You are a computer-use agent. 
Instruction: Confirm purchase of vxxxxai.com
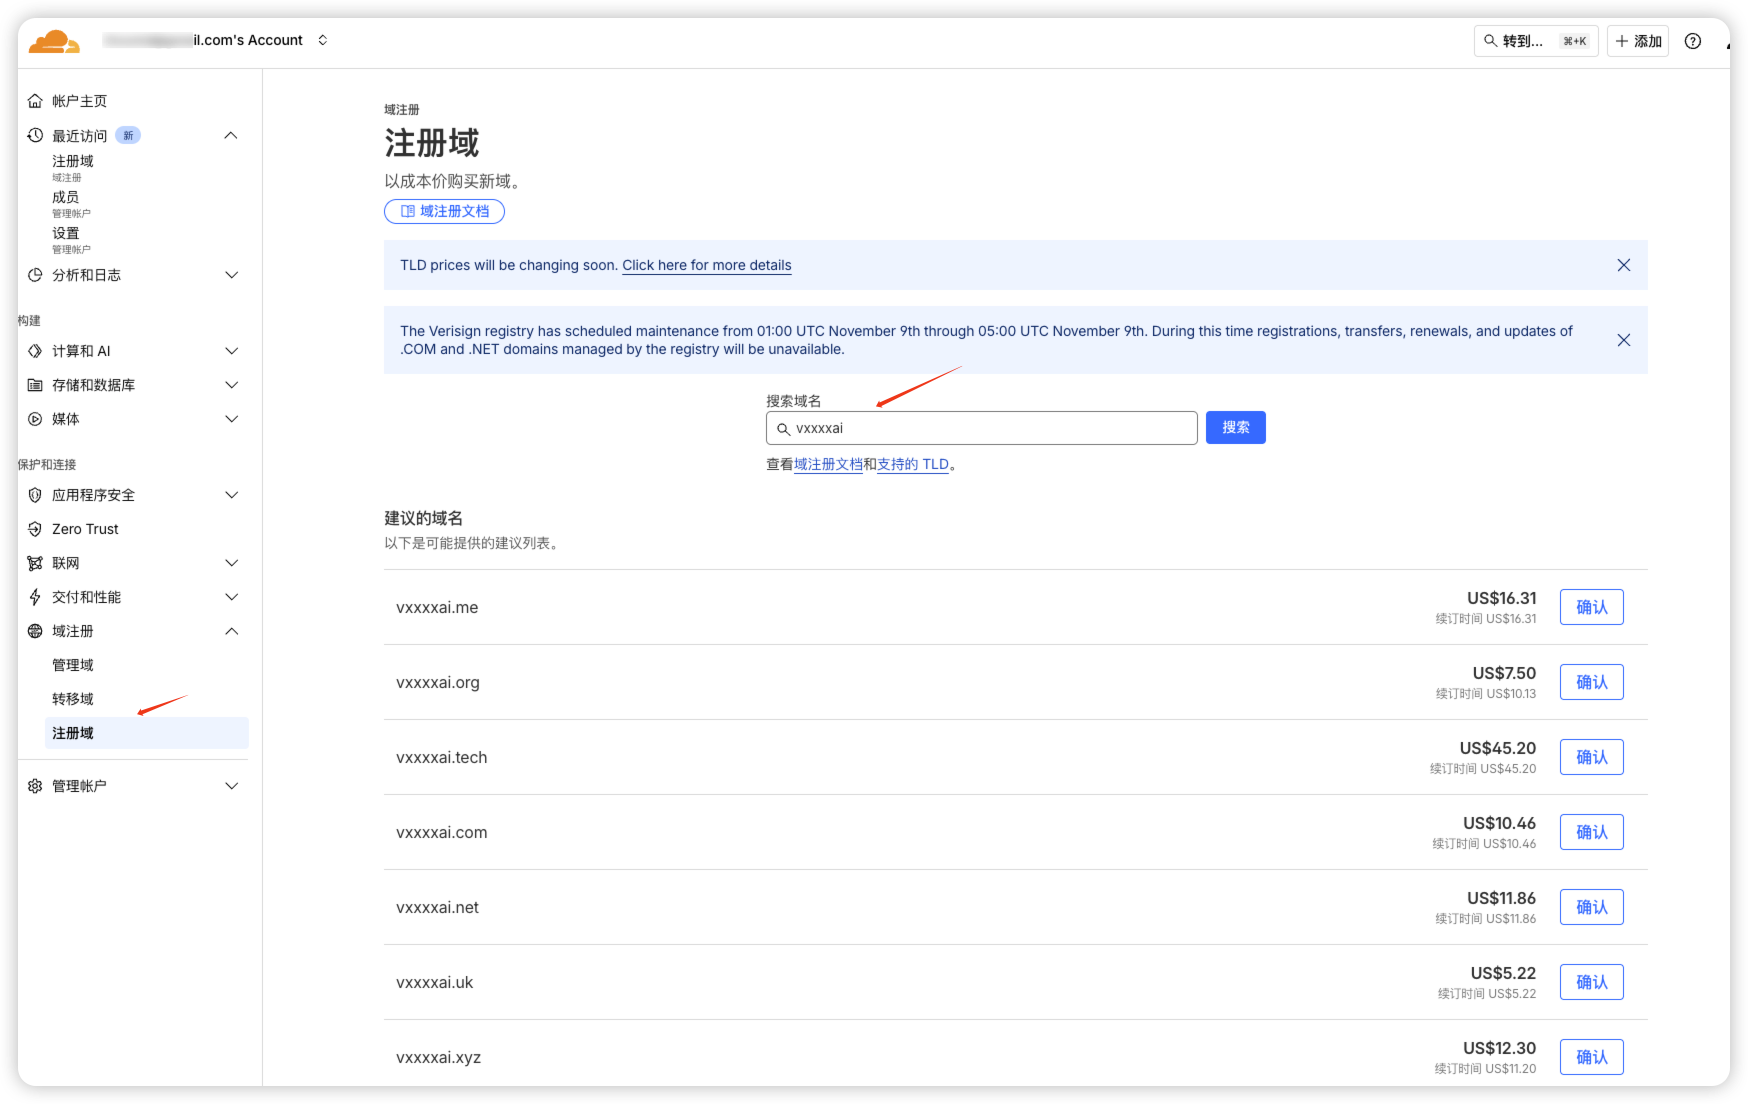click(1591, 832)
